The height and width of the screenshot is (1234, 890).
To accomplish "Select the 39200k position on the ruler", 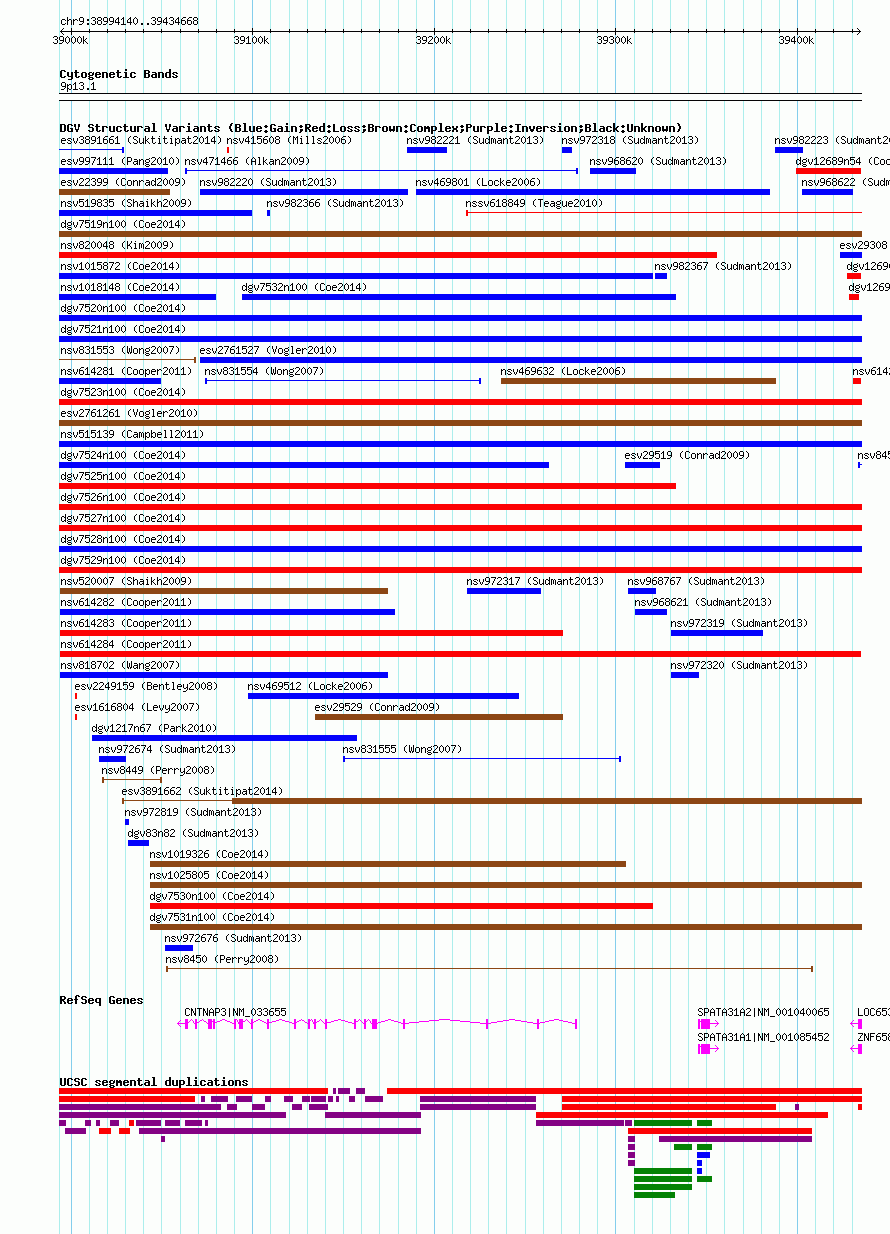I will [433, 40].
